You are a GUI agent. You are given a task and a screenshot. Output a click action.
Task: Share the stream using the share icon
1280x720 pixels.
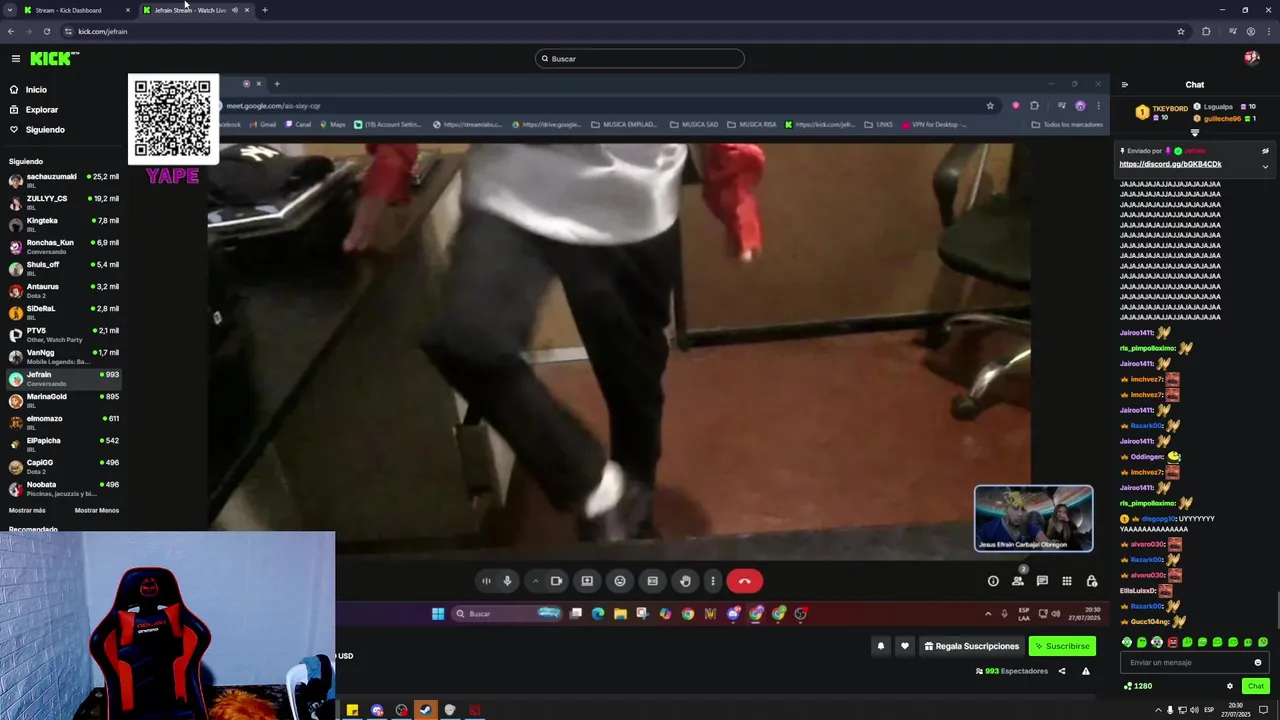click(1062, 671)
